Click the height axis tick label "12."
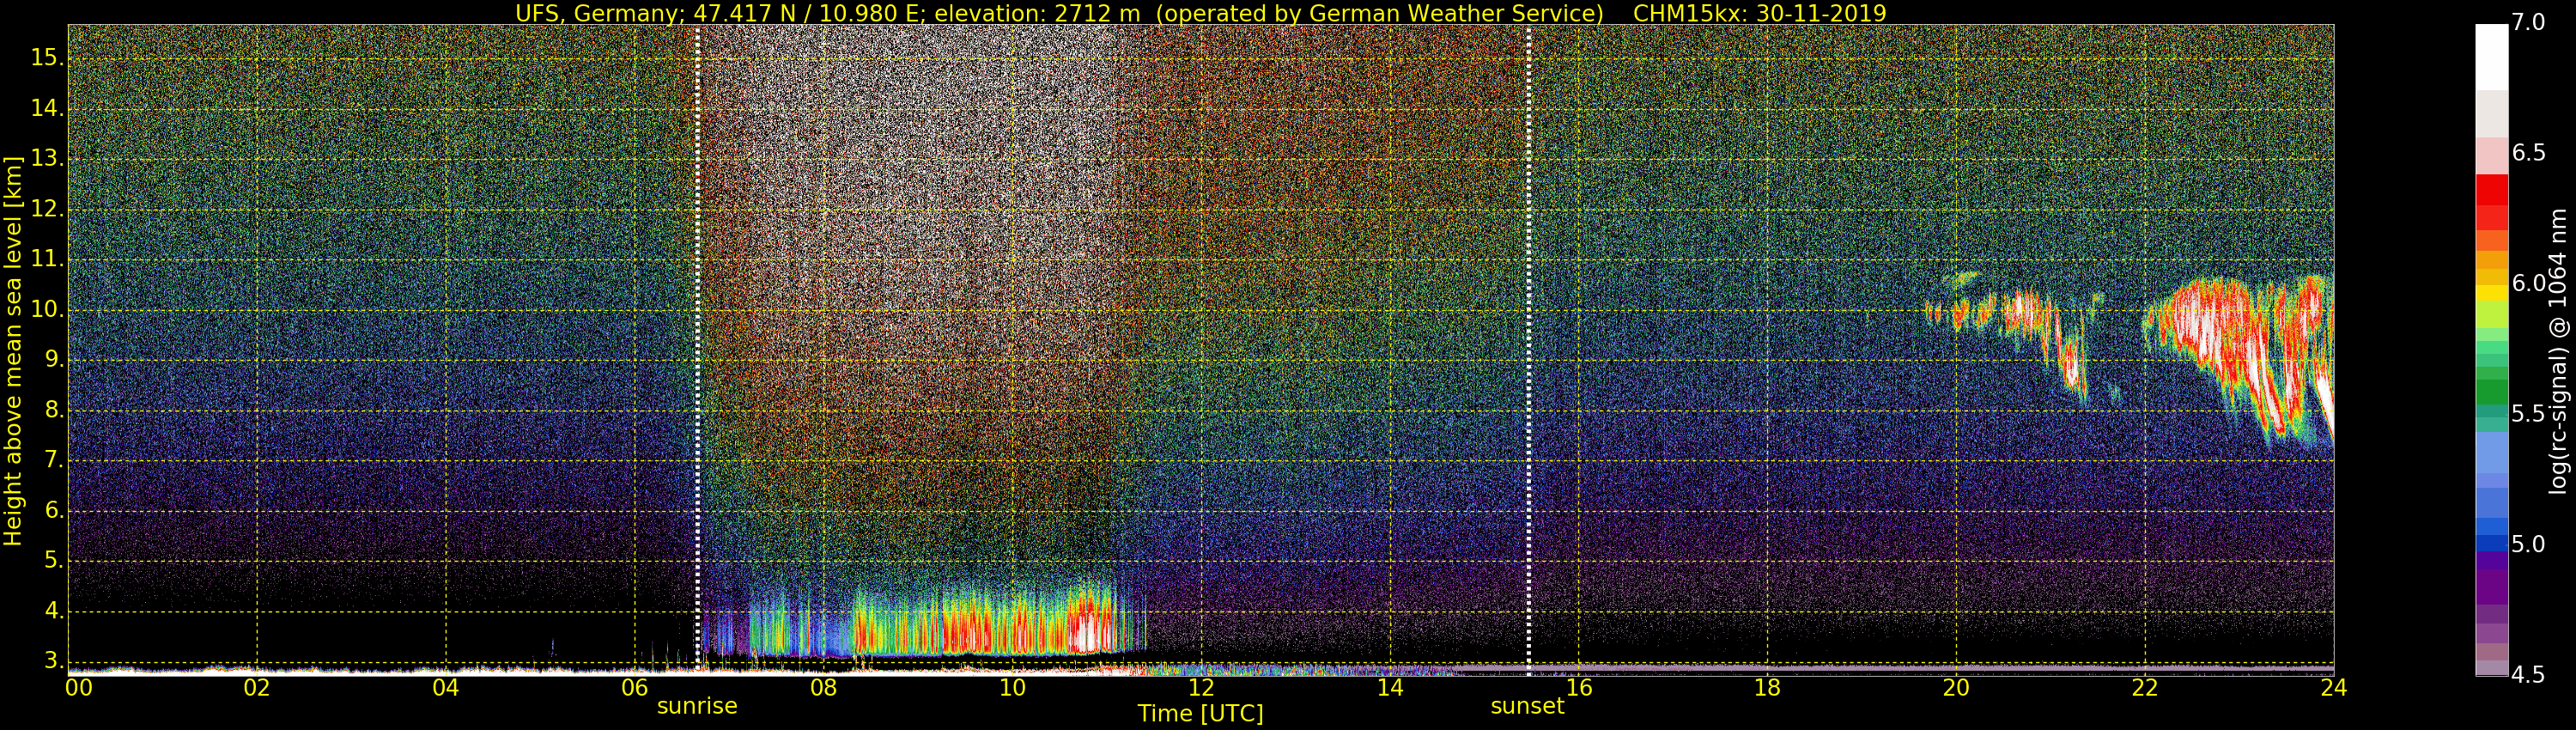This screenshot has width=2576, height=730. 47,209
